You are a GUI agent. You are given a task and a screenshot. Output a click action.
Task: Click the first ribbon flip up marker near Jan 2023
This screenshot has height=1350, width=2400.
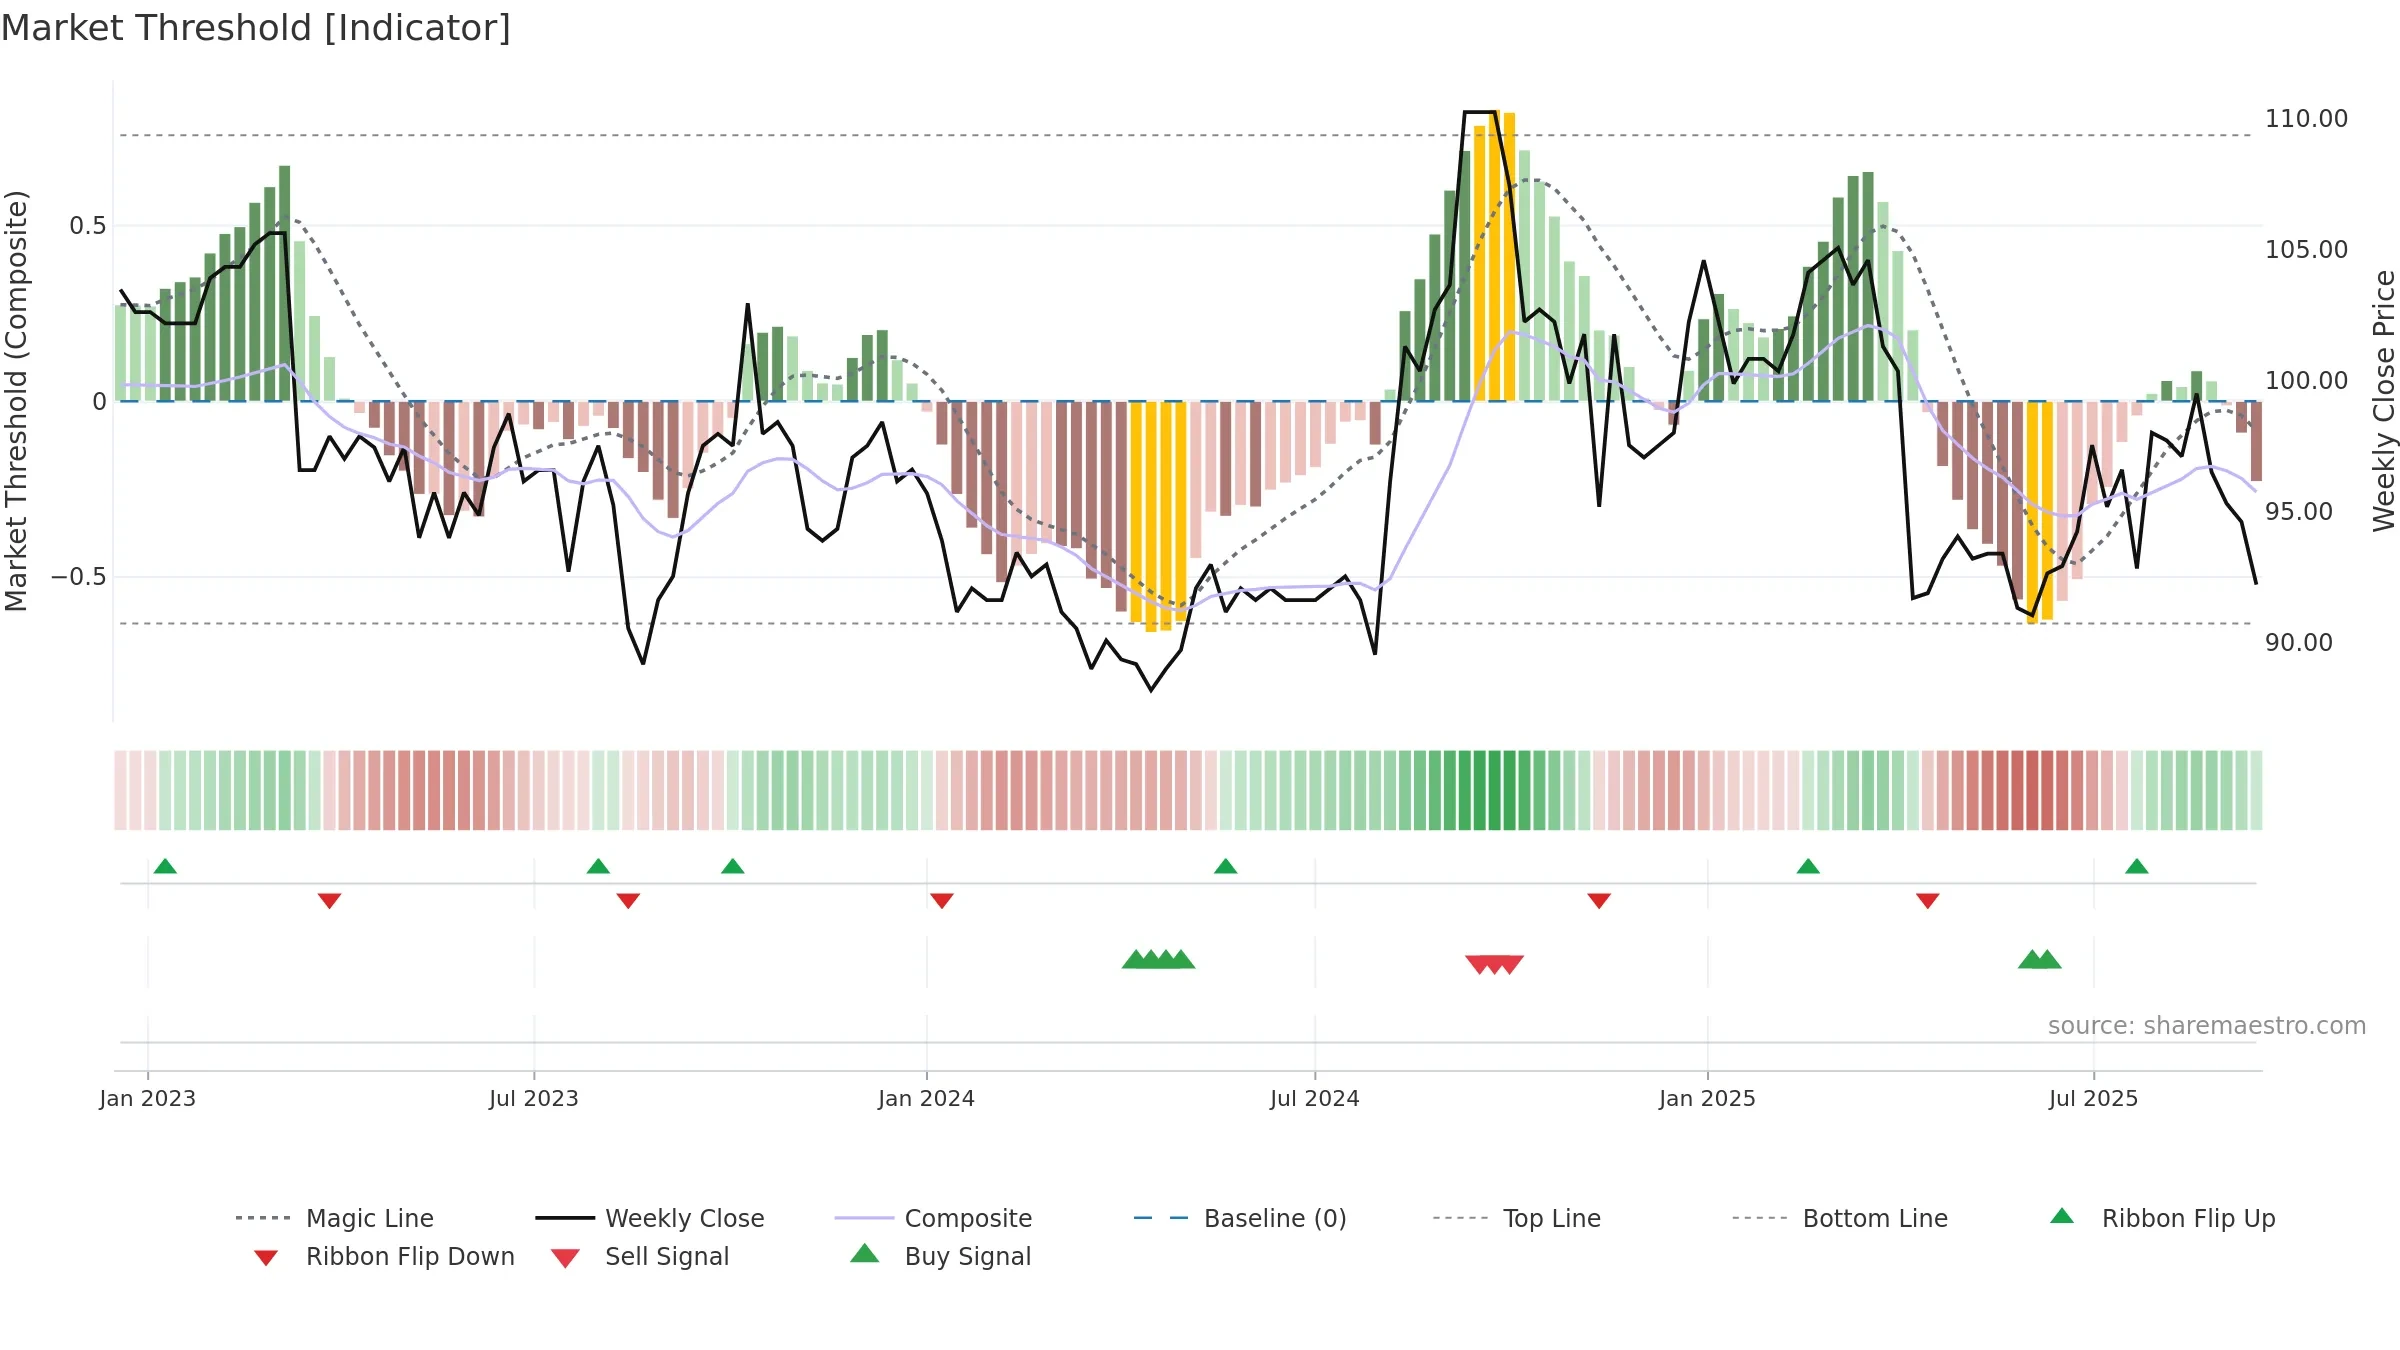pos(165,866)
